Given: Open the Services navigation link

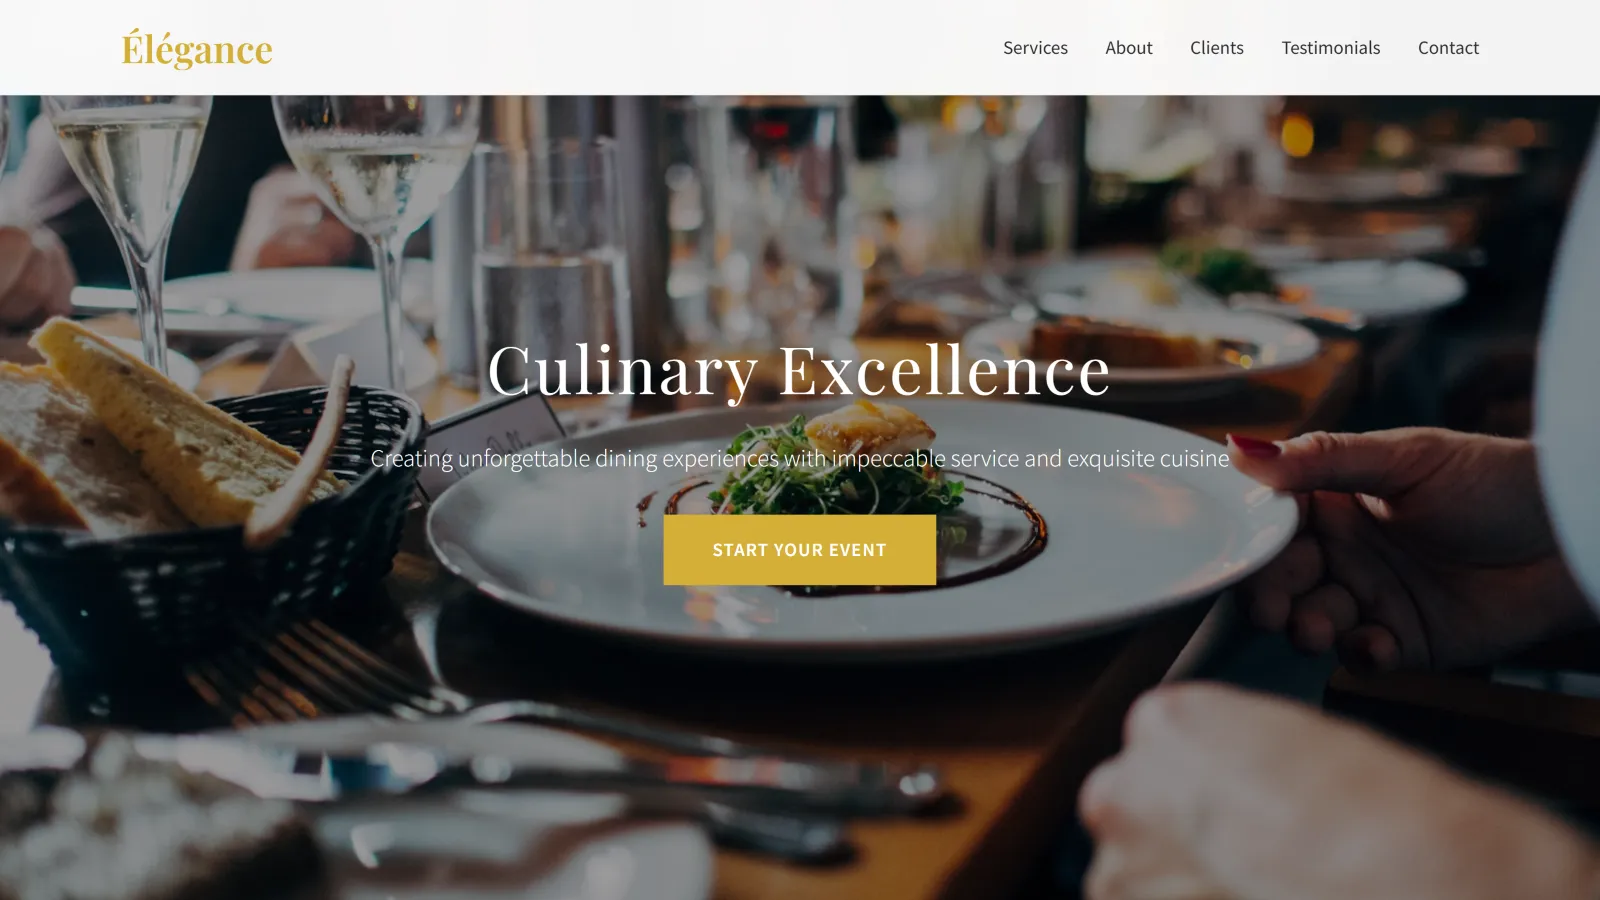Looking at the screenshot, I should click(1035, 48).
